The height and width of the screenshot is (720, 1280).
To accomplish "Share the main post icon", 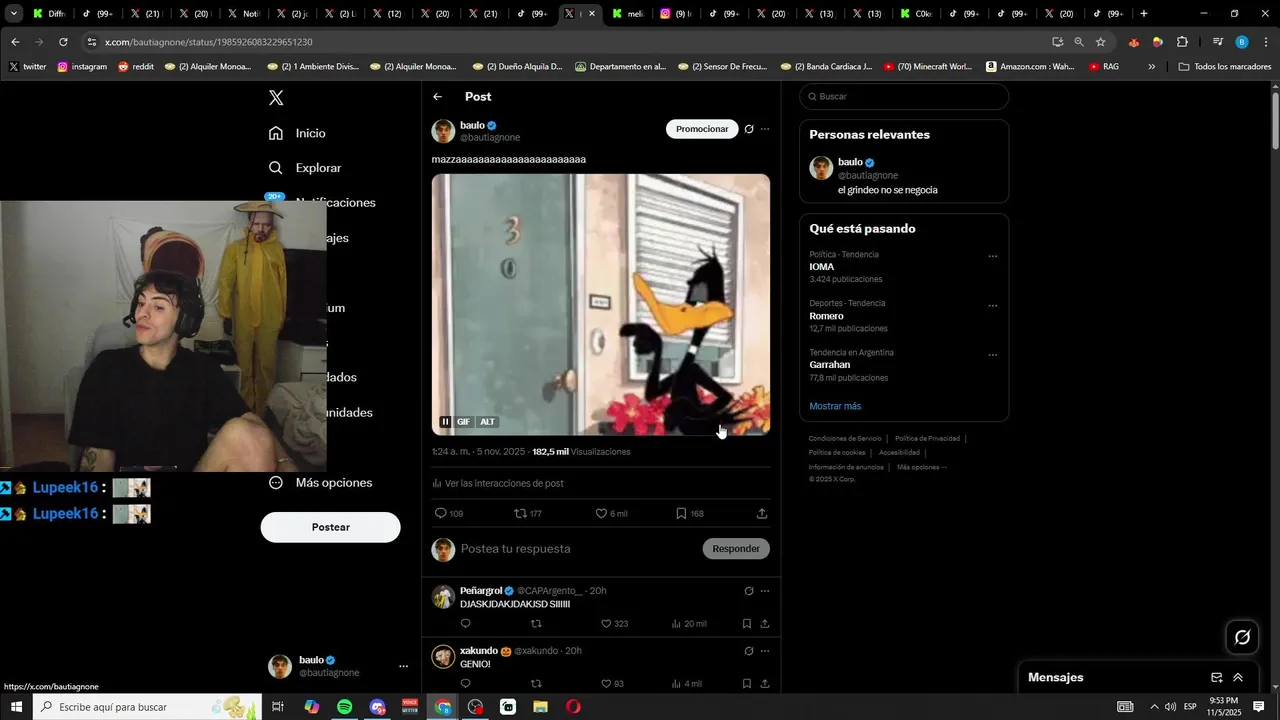I will pos(762,513).
